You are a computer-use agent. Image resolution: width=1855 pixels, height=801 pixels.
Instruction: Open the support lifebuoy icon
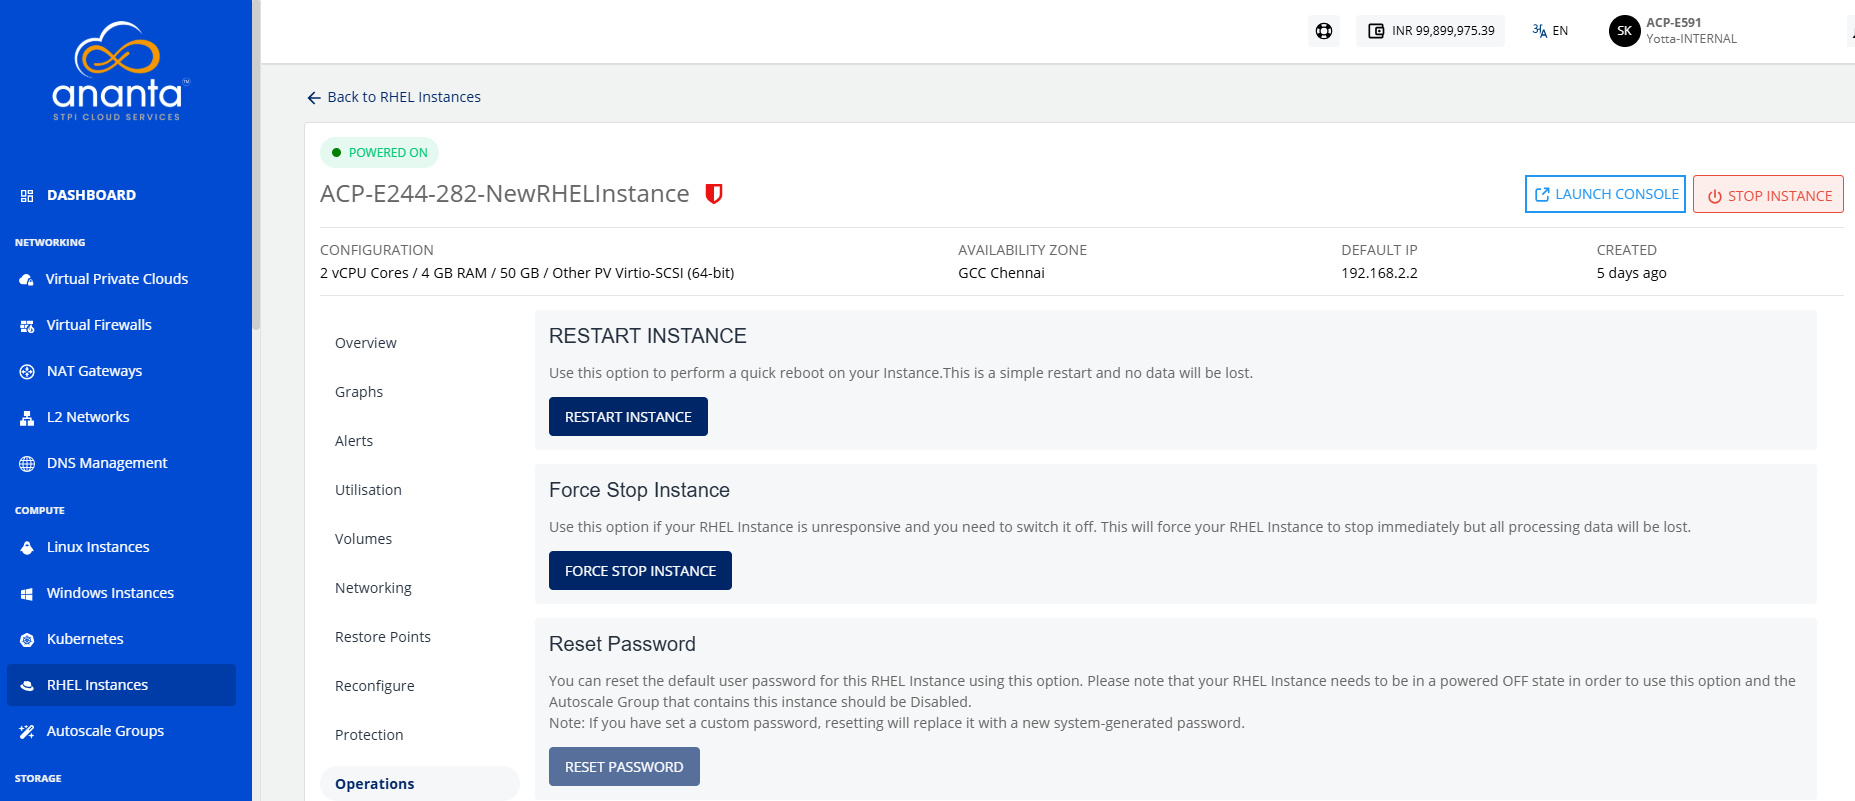click(x=1324, y=31)
